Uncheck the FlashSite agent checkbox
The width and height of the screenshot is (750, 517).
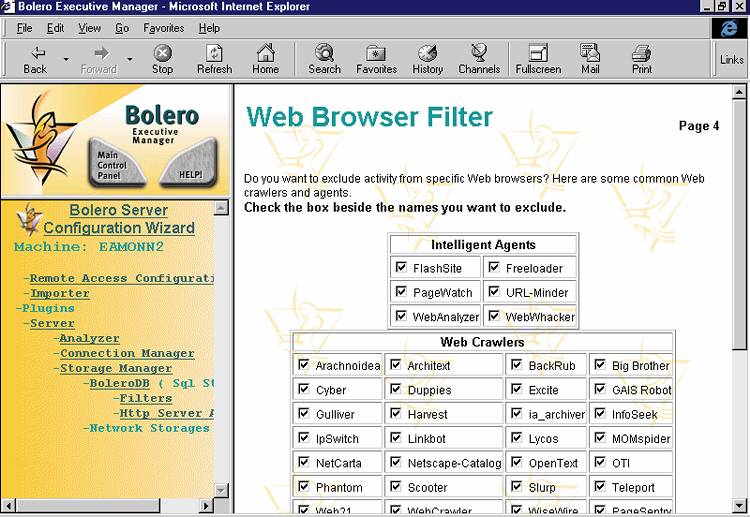(401, 267)
